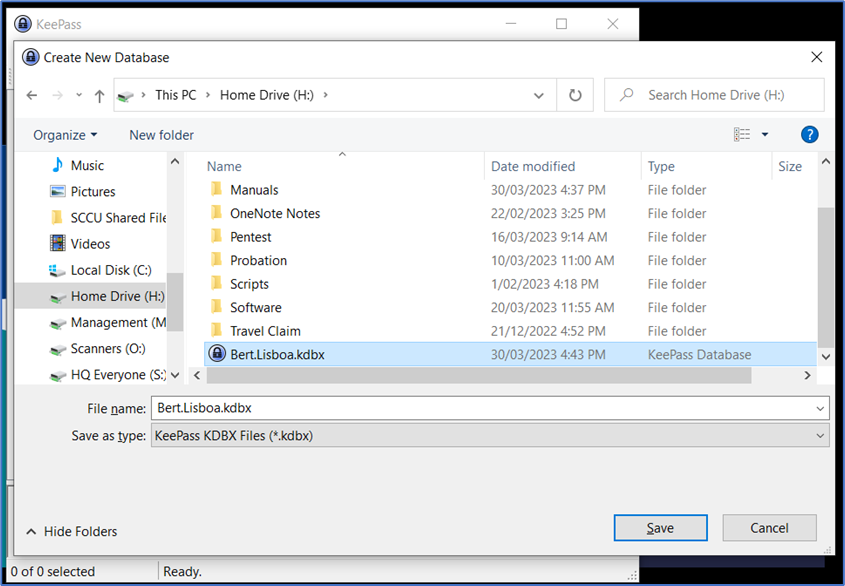
Task: Open Scanners (O:) drive in navigation pane
Action: (98, 349)
